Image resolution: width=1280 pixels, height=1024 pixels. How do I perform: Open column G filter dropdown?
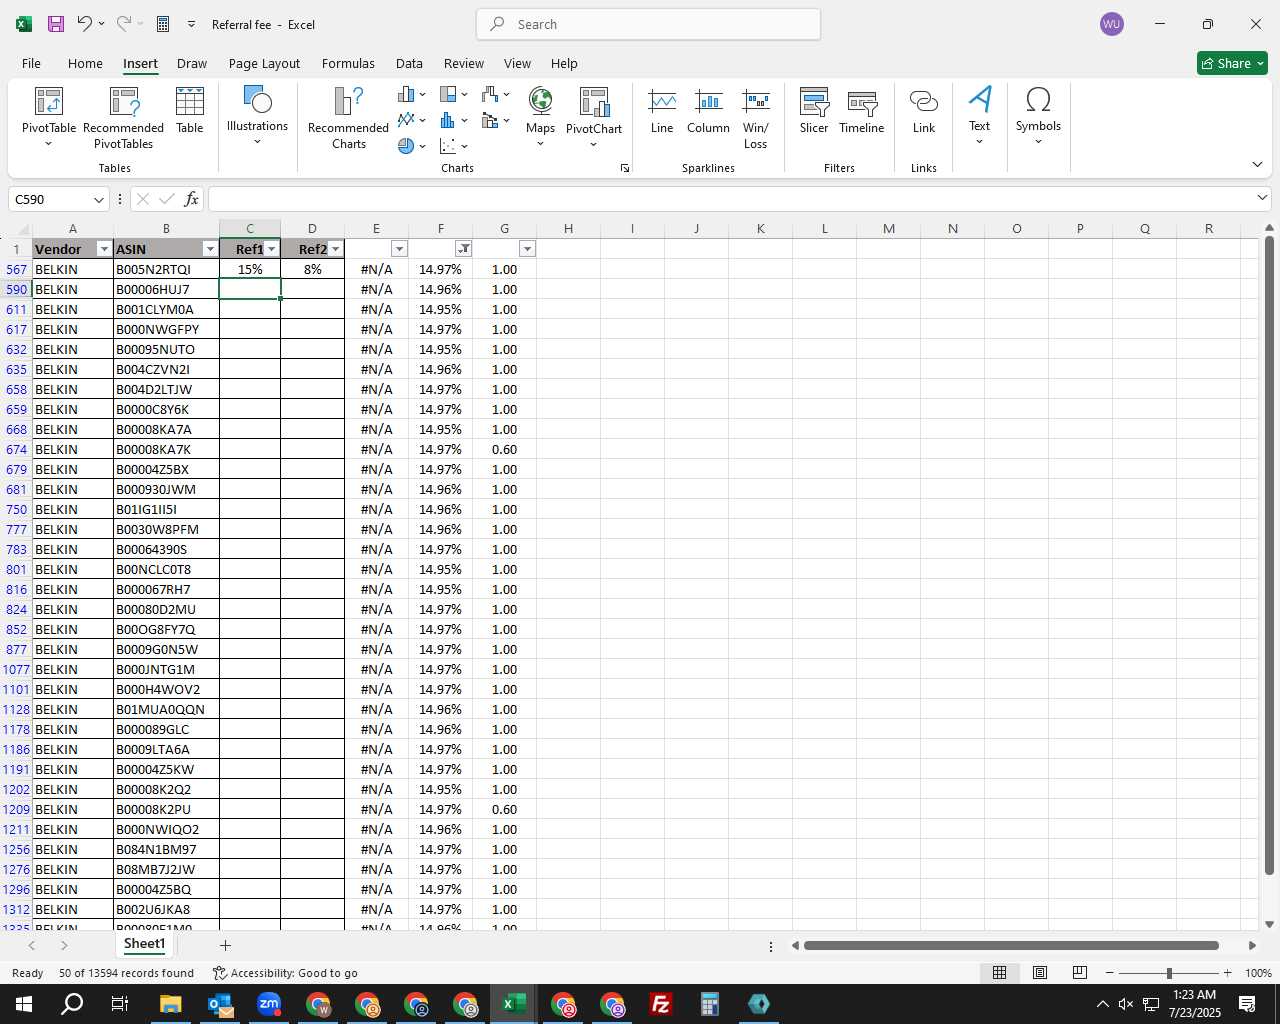point(527,249)
